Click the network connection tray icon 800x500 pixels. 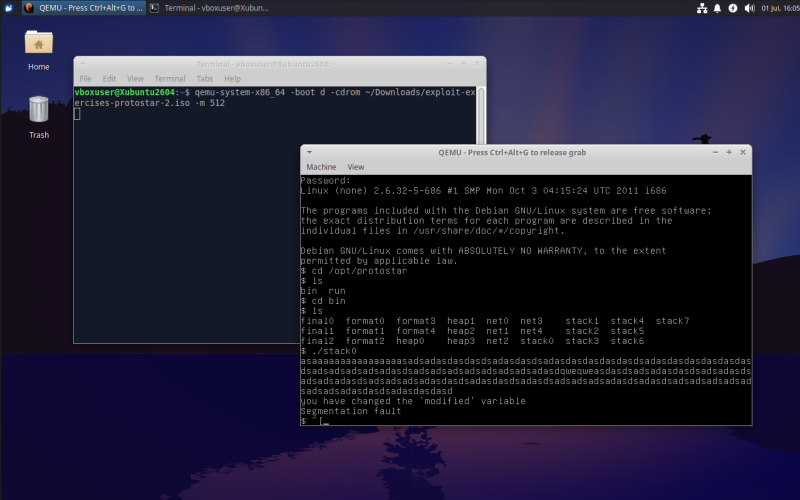pos(702,8)
